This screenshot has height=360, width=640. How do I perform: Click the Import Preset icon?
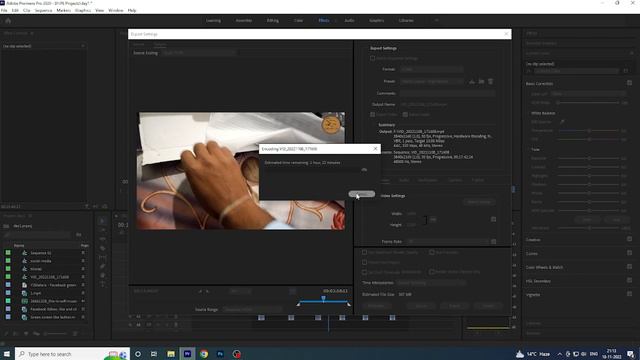coord(481,82)
